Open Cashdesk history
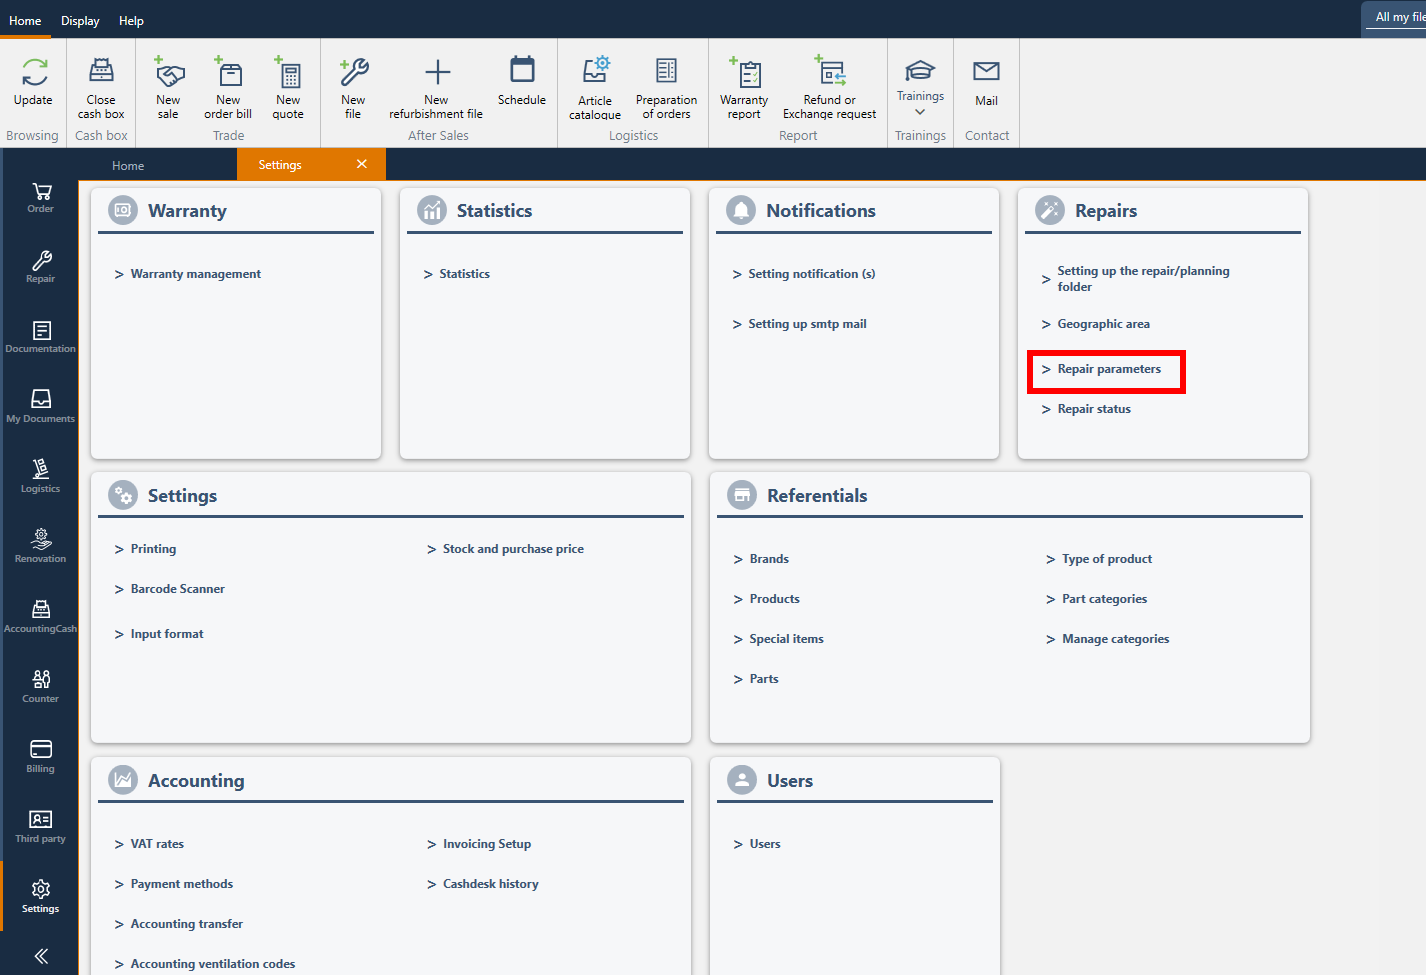 point(490,884)
